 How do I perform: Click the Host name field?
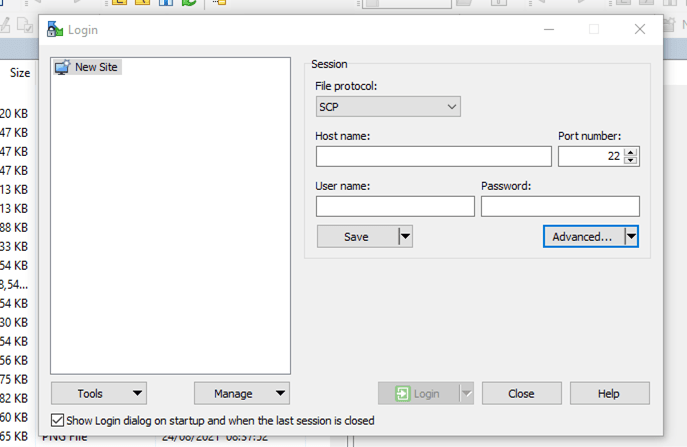[x=433, y=156]
